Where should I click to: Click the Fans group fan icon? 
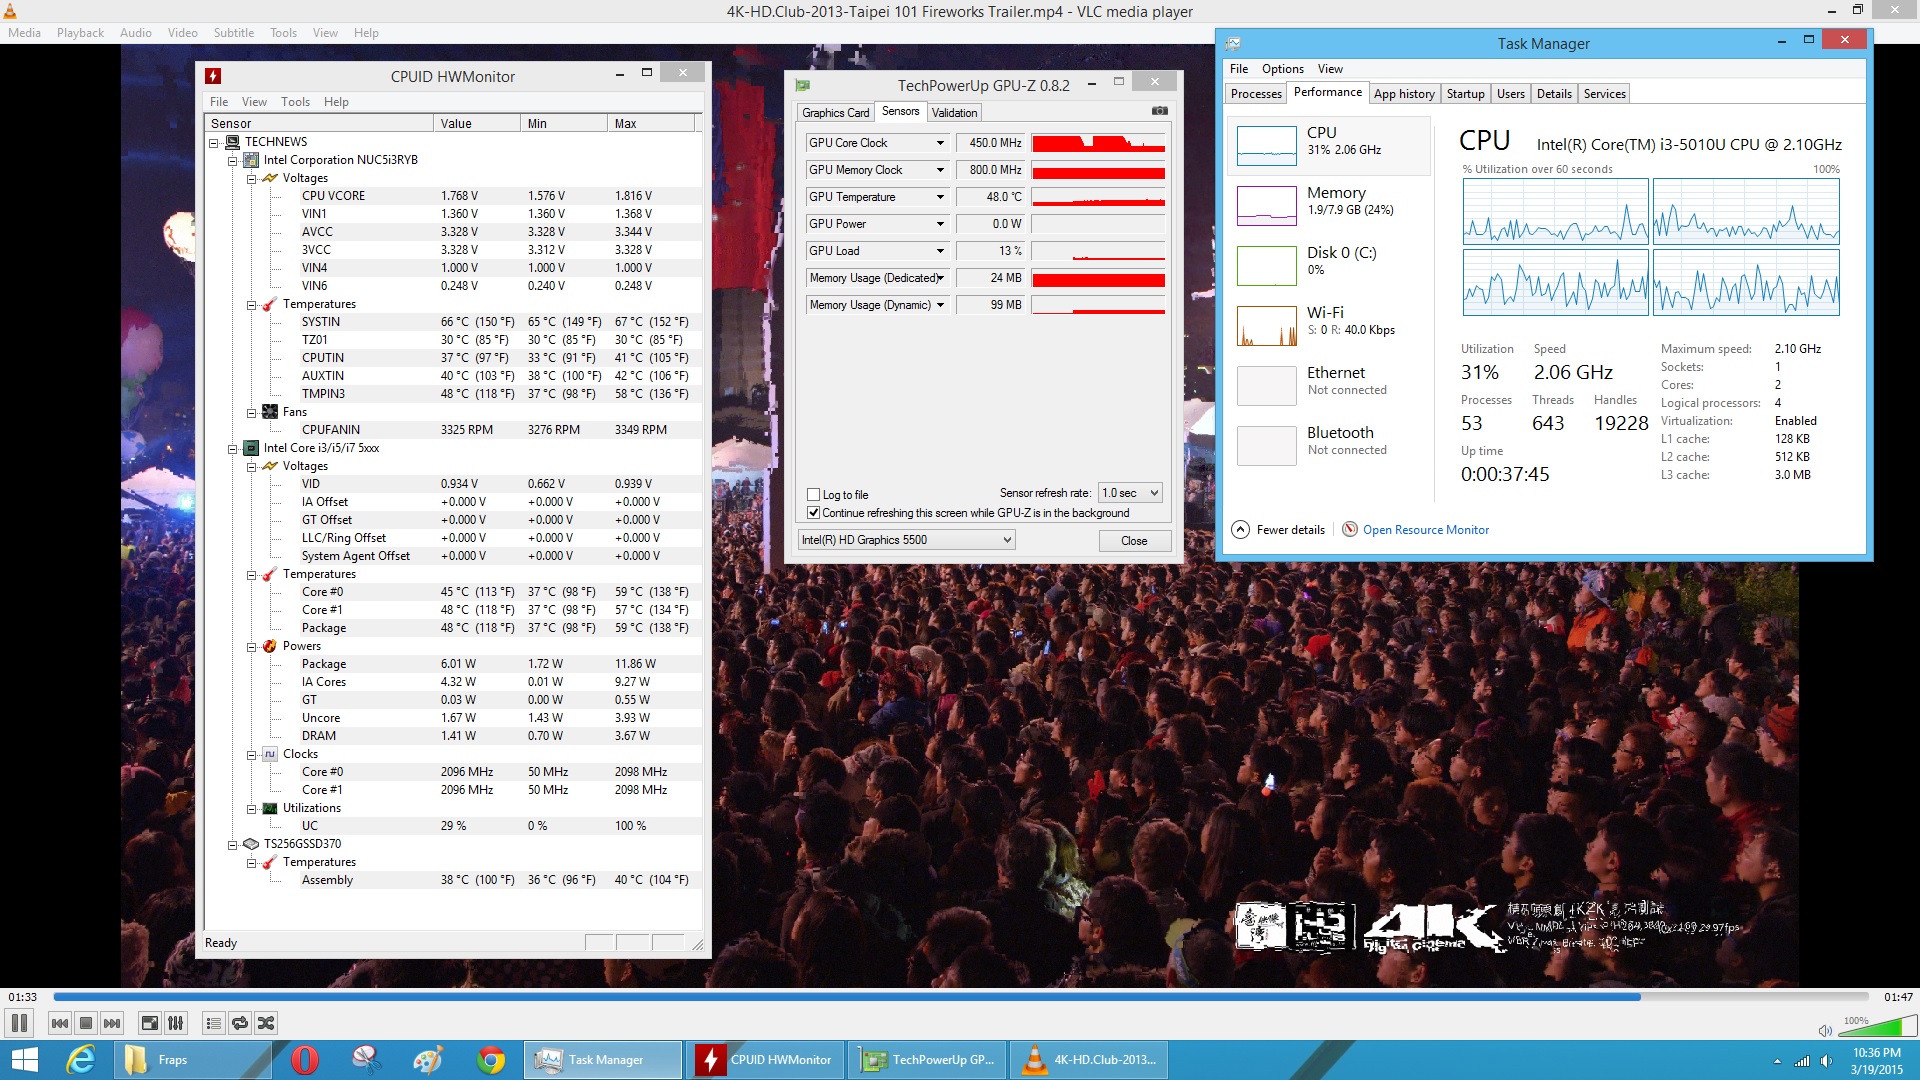pos(270,412)
